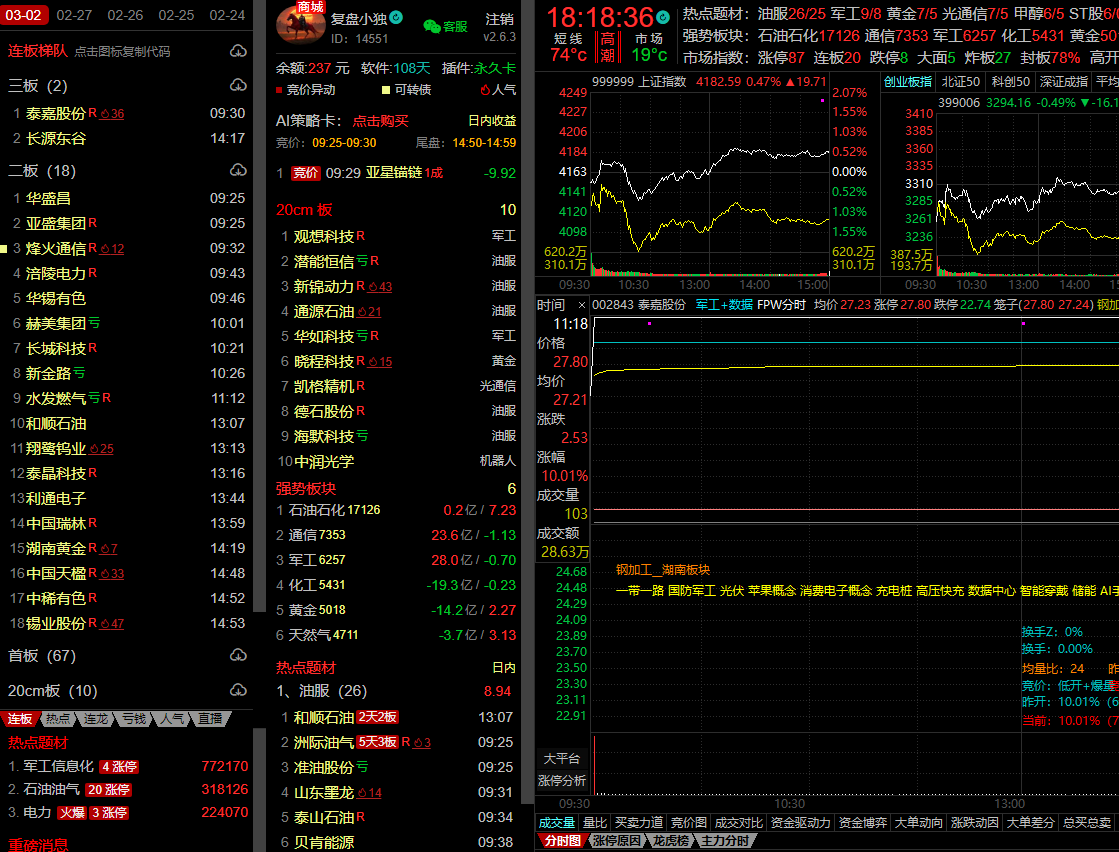Click the WeChat 客服 icon
Image resolution: width=1119 pixels, height=852 pixels.
tap(432, 27)
